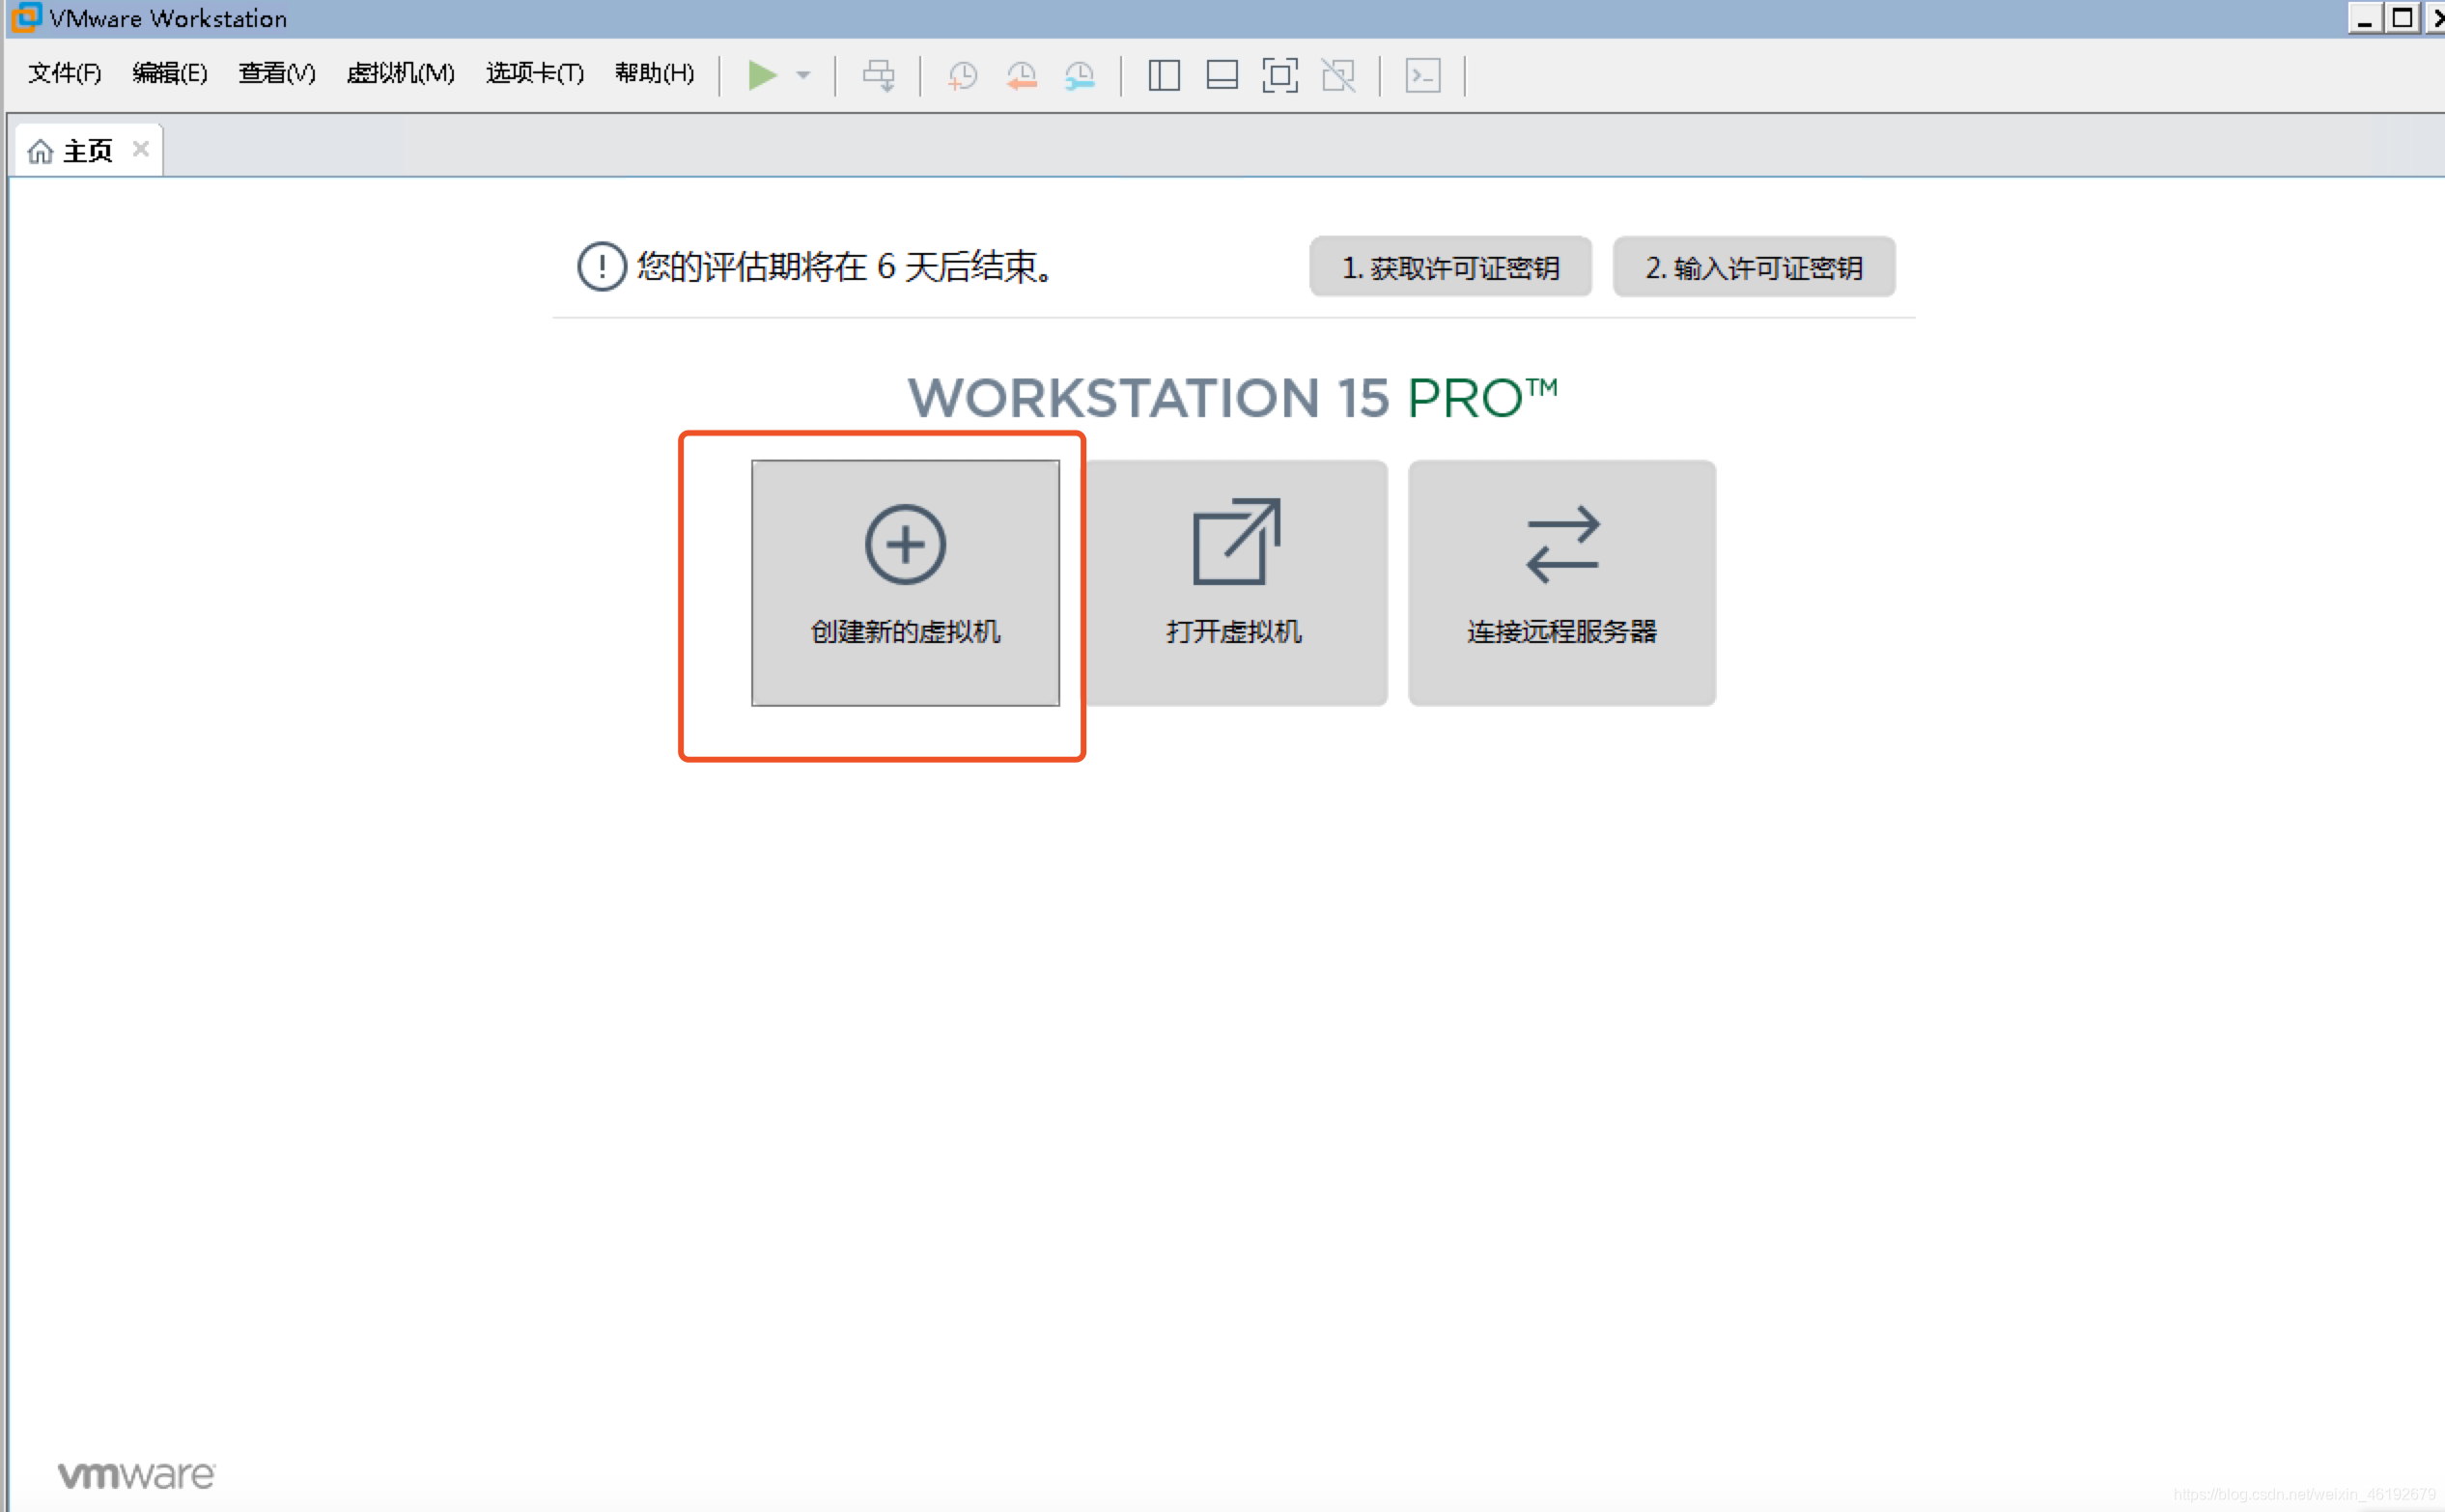
Task: Click the Send Ctrl+Alt+Del toolbar icon
Action: 879,75
